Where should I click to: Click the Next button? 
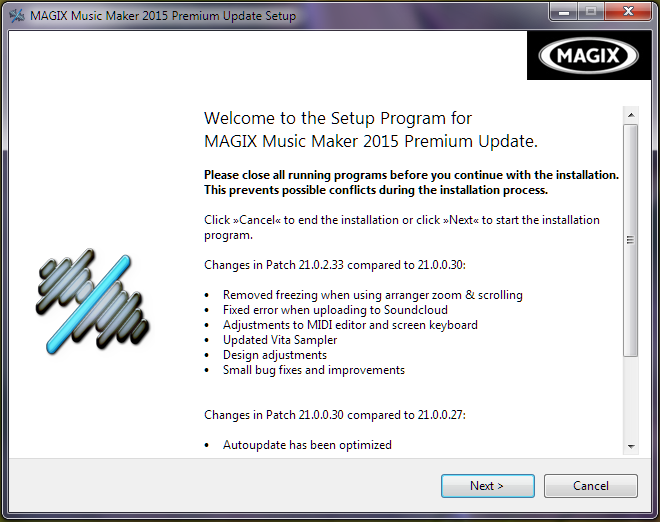tap(488, 486)
